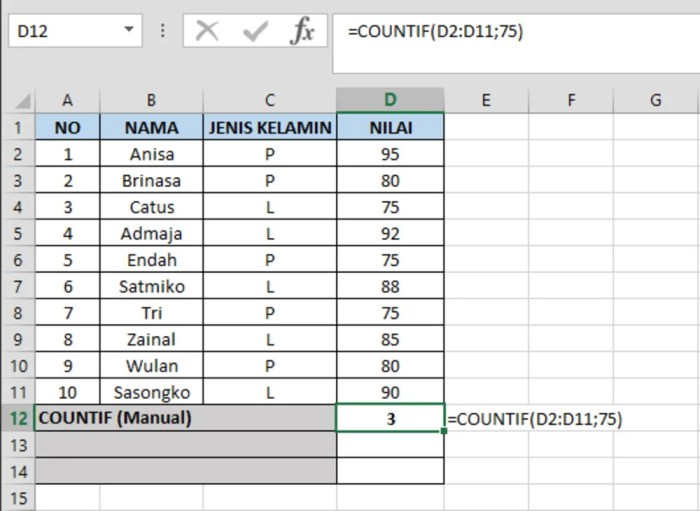The width and height of the screenshot is (700, 511).
Task: Click the Name Box showing D12
Action: click(x=75, y=30)
